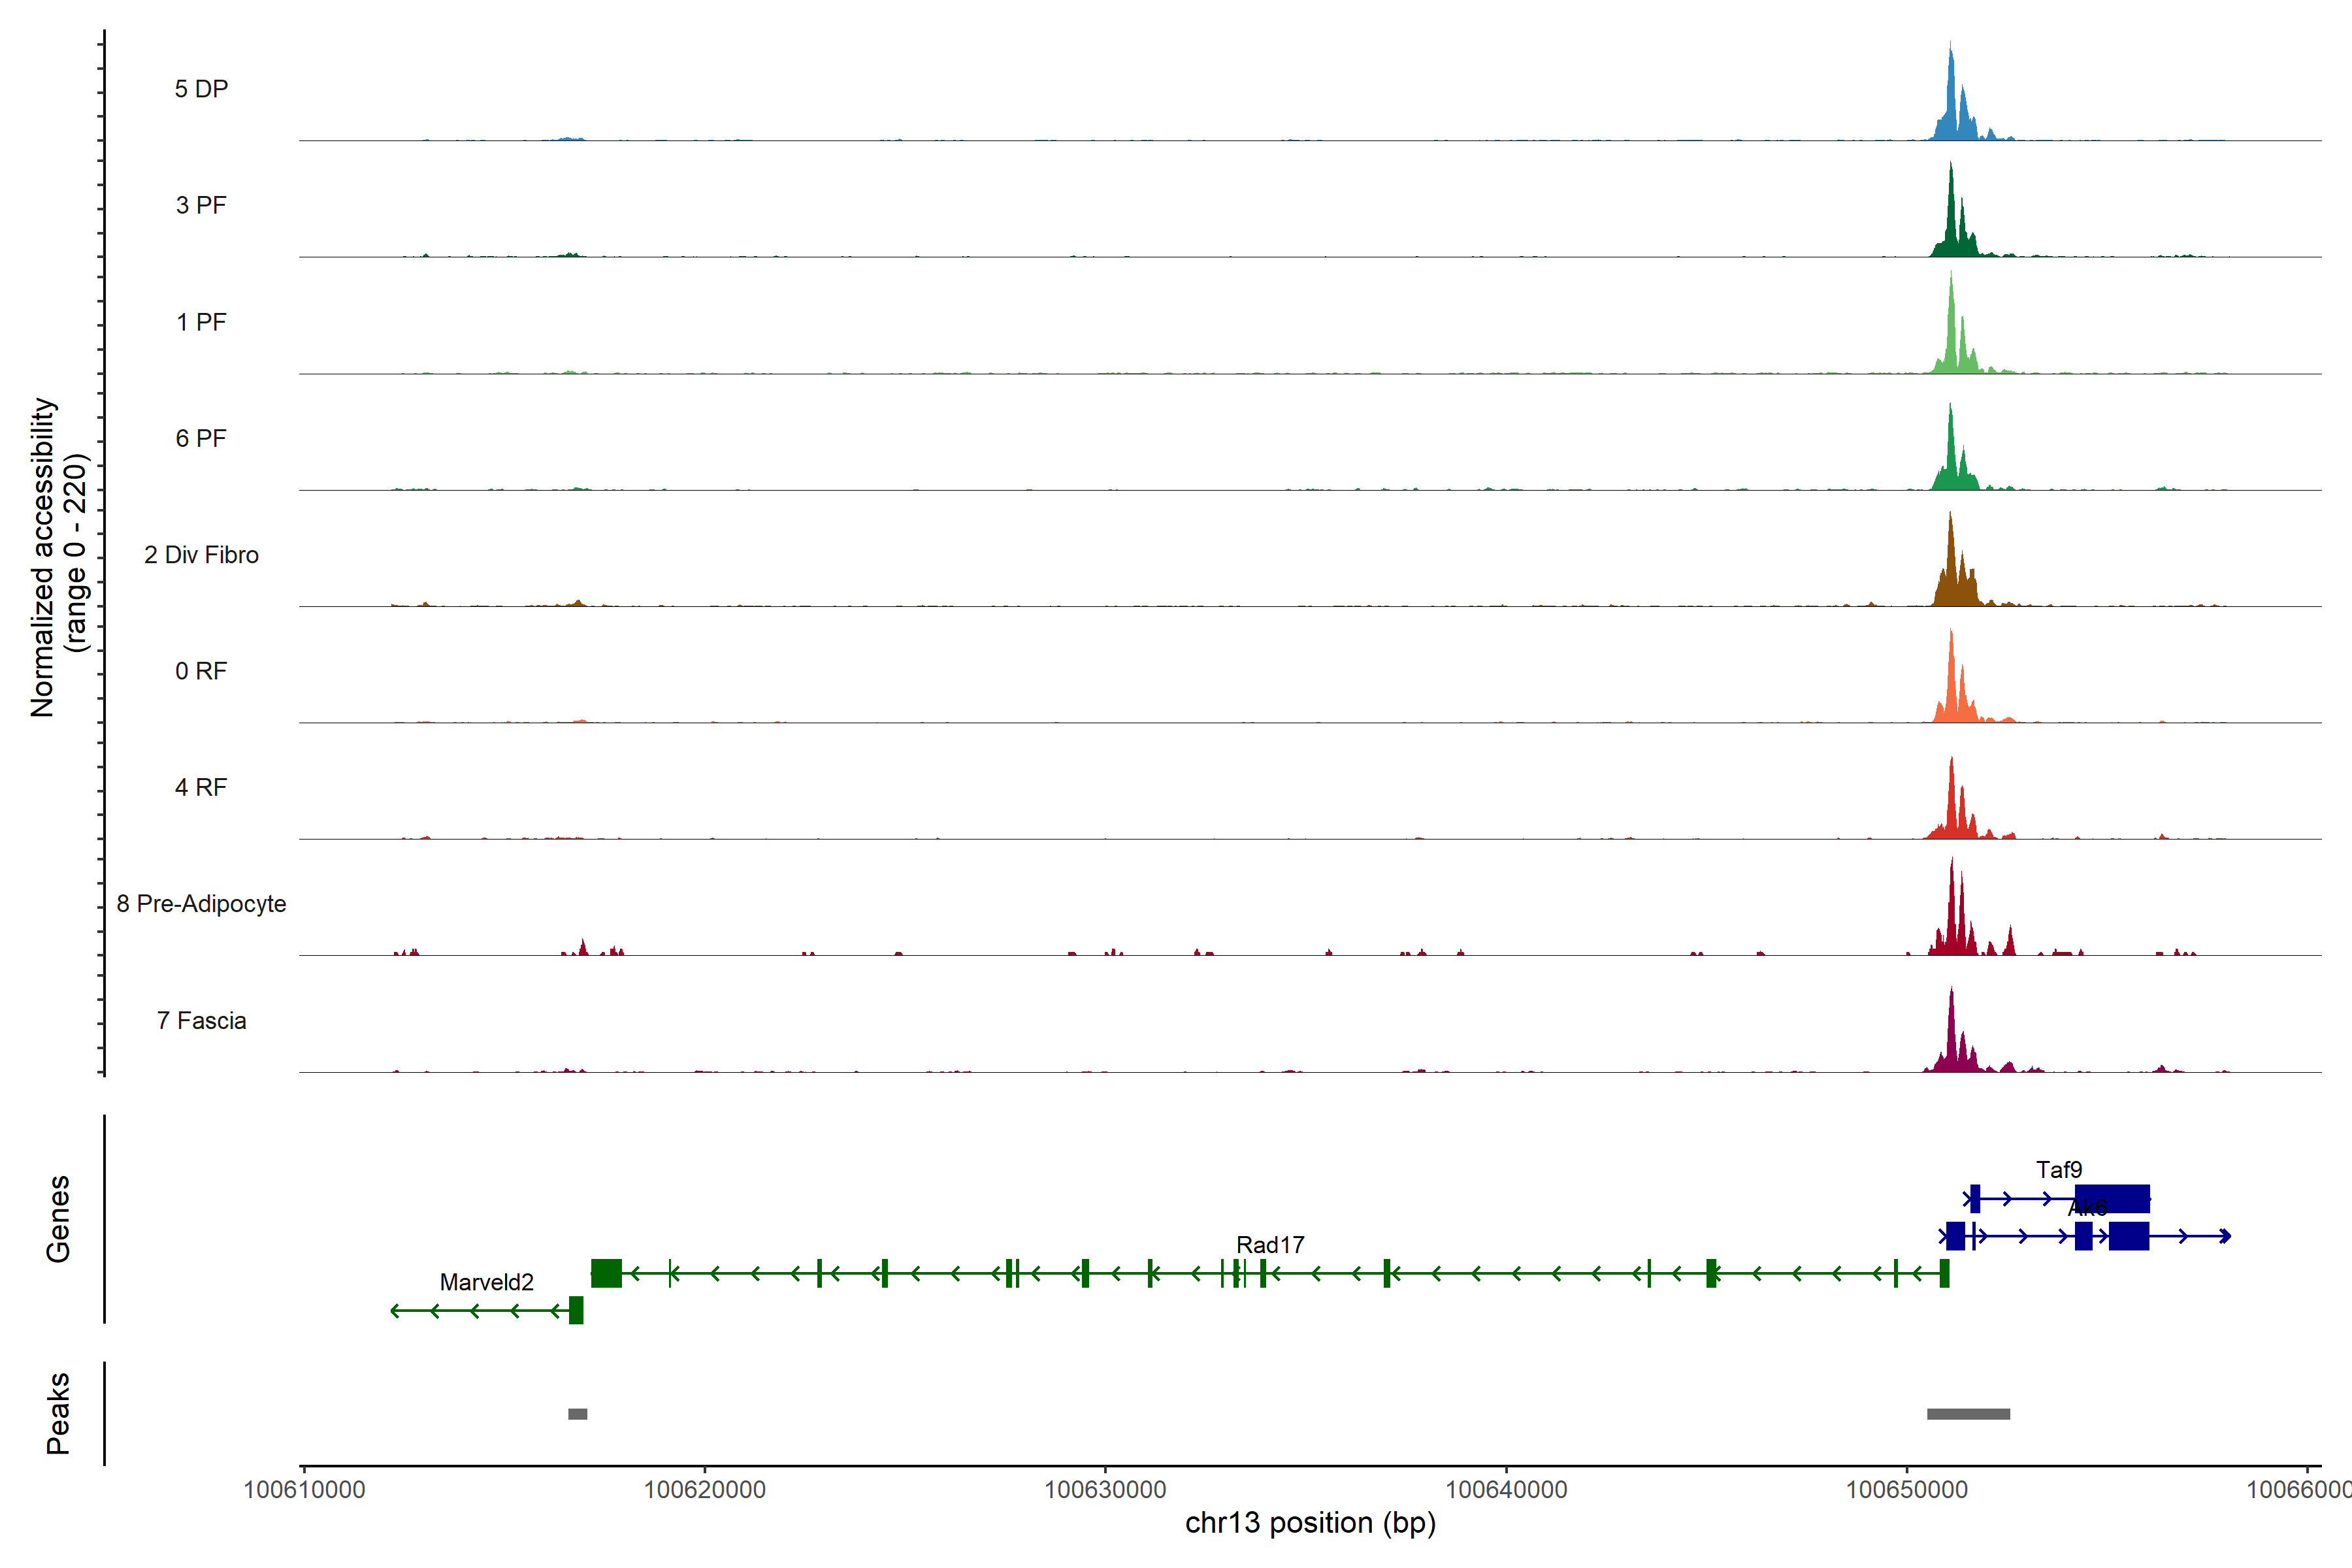Click the Marveld2 green exon block

[576, 1310]
